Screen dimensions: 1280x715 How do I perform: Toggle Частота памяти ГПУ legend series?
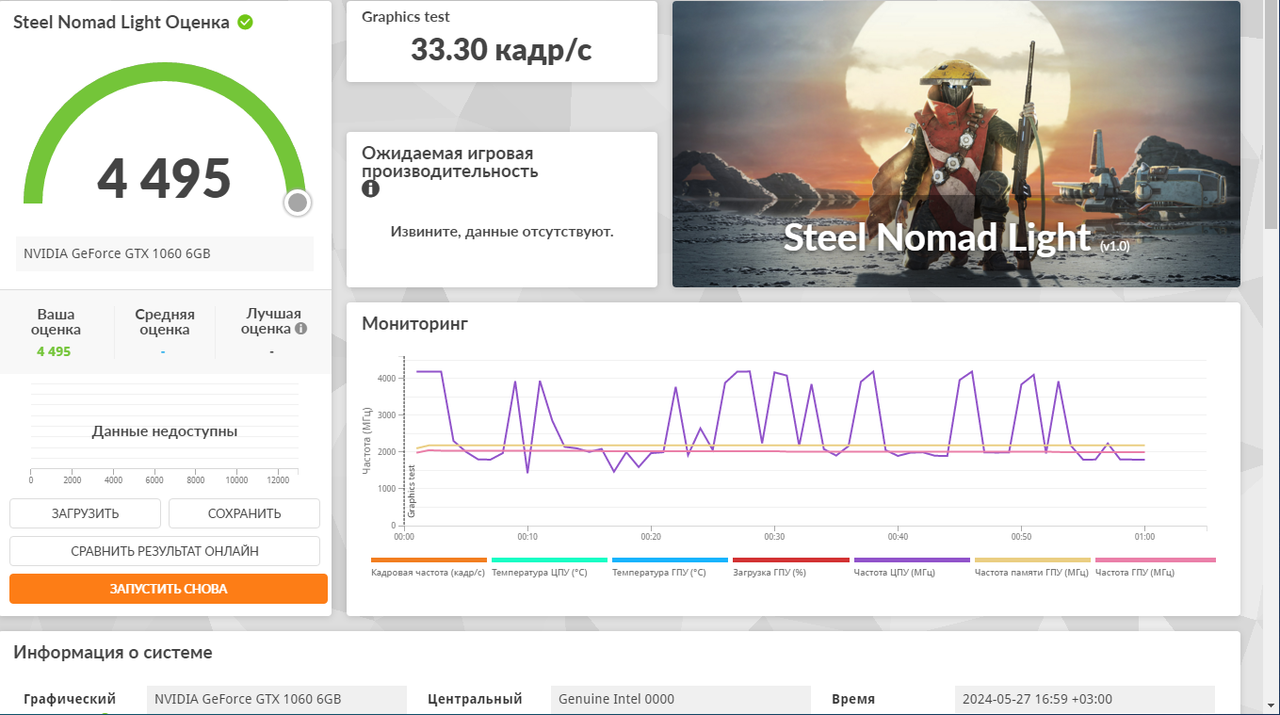(x=1032, y=567)
